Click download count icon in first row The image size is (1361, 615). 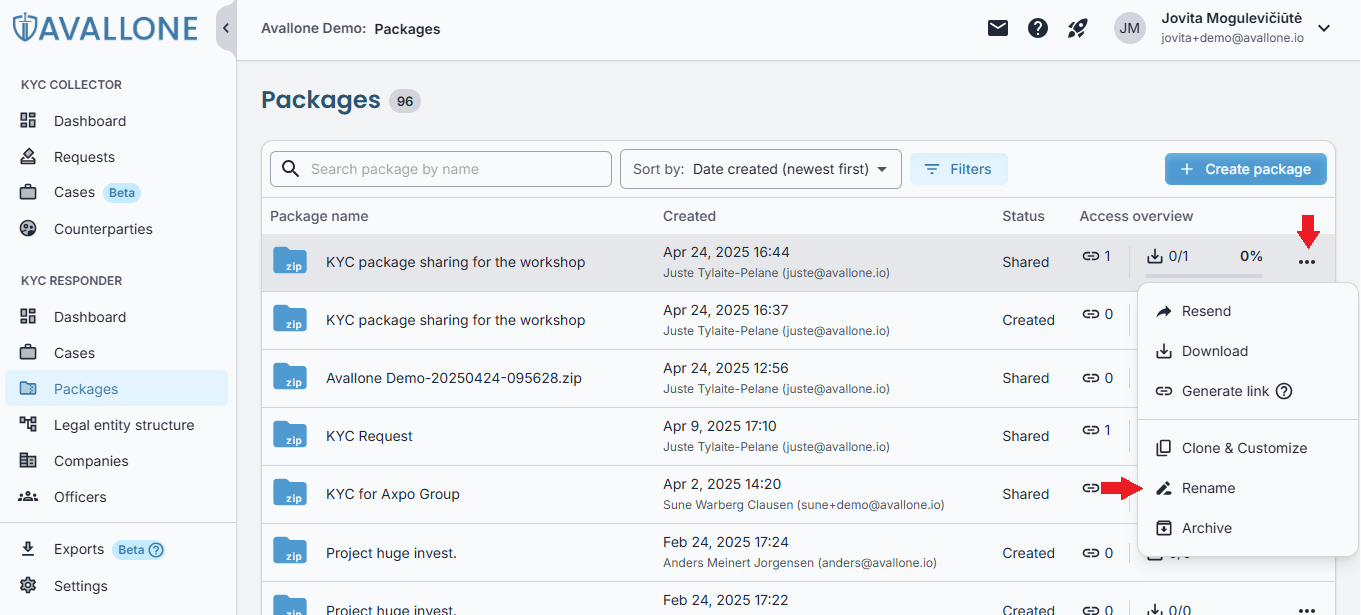1155,256
